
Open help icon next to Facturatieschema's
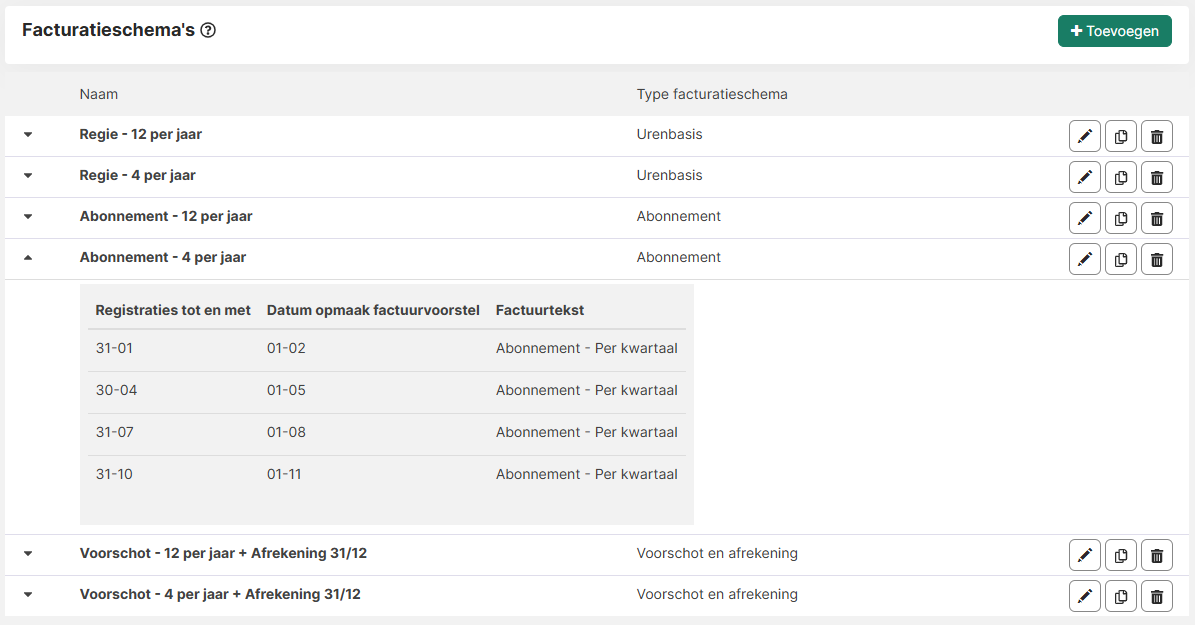[208, 30]
